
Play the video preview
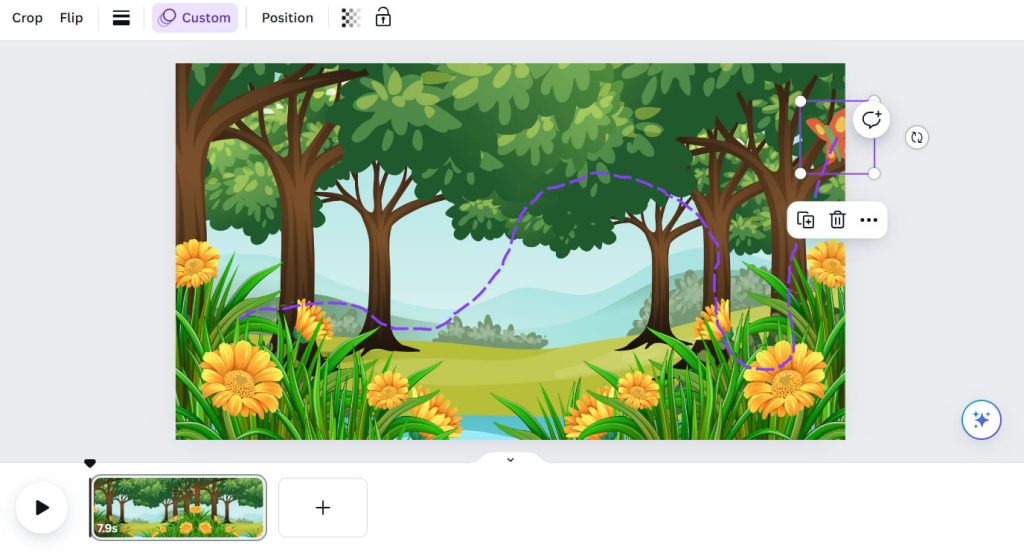coord(42,508)
